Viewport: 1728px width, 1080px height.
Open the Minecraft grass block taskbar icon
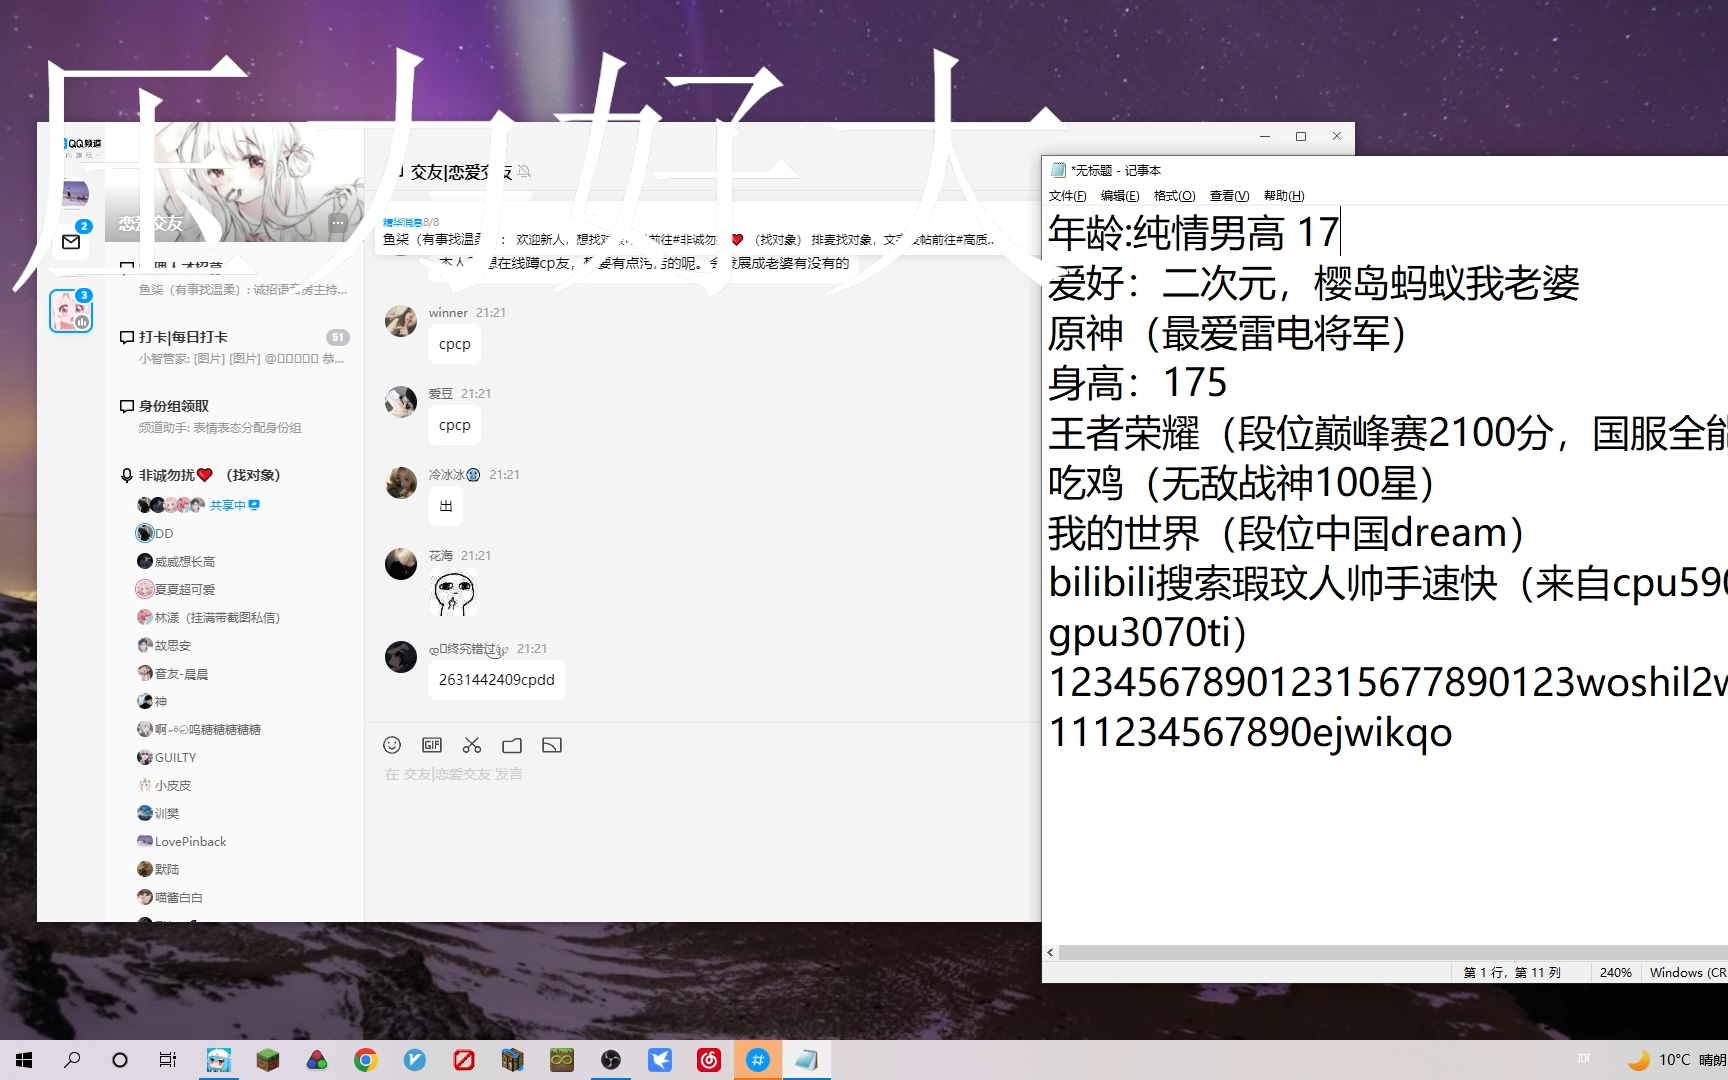pyautogui.click(x=267, y=1060)
